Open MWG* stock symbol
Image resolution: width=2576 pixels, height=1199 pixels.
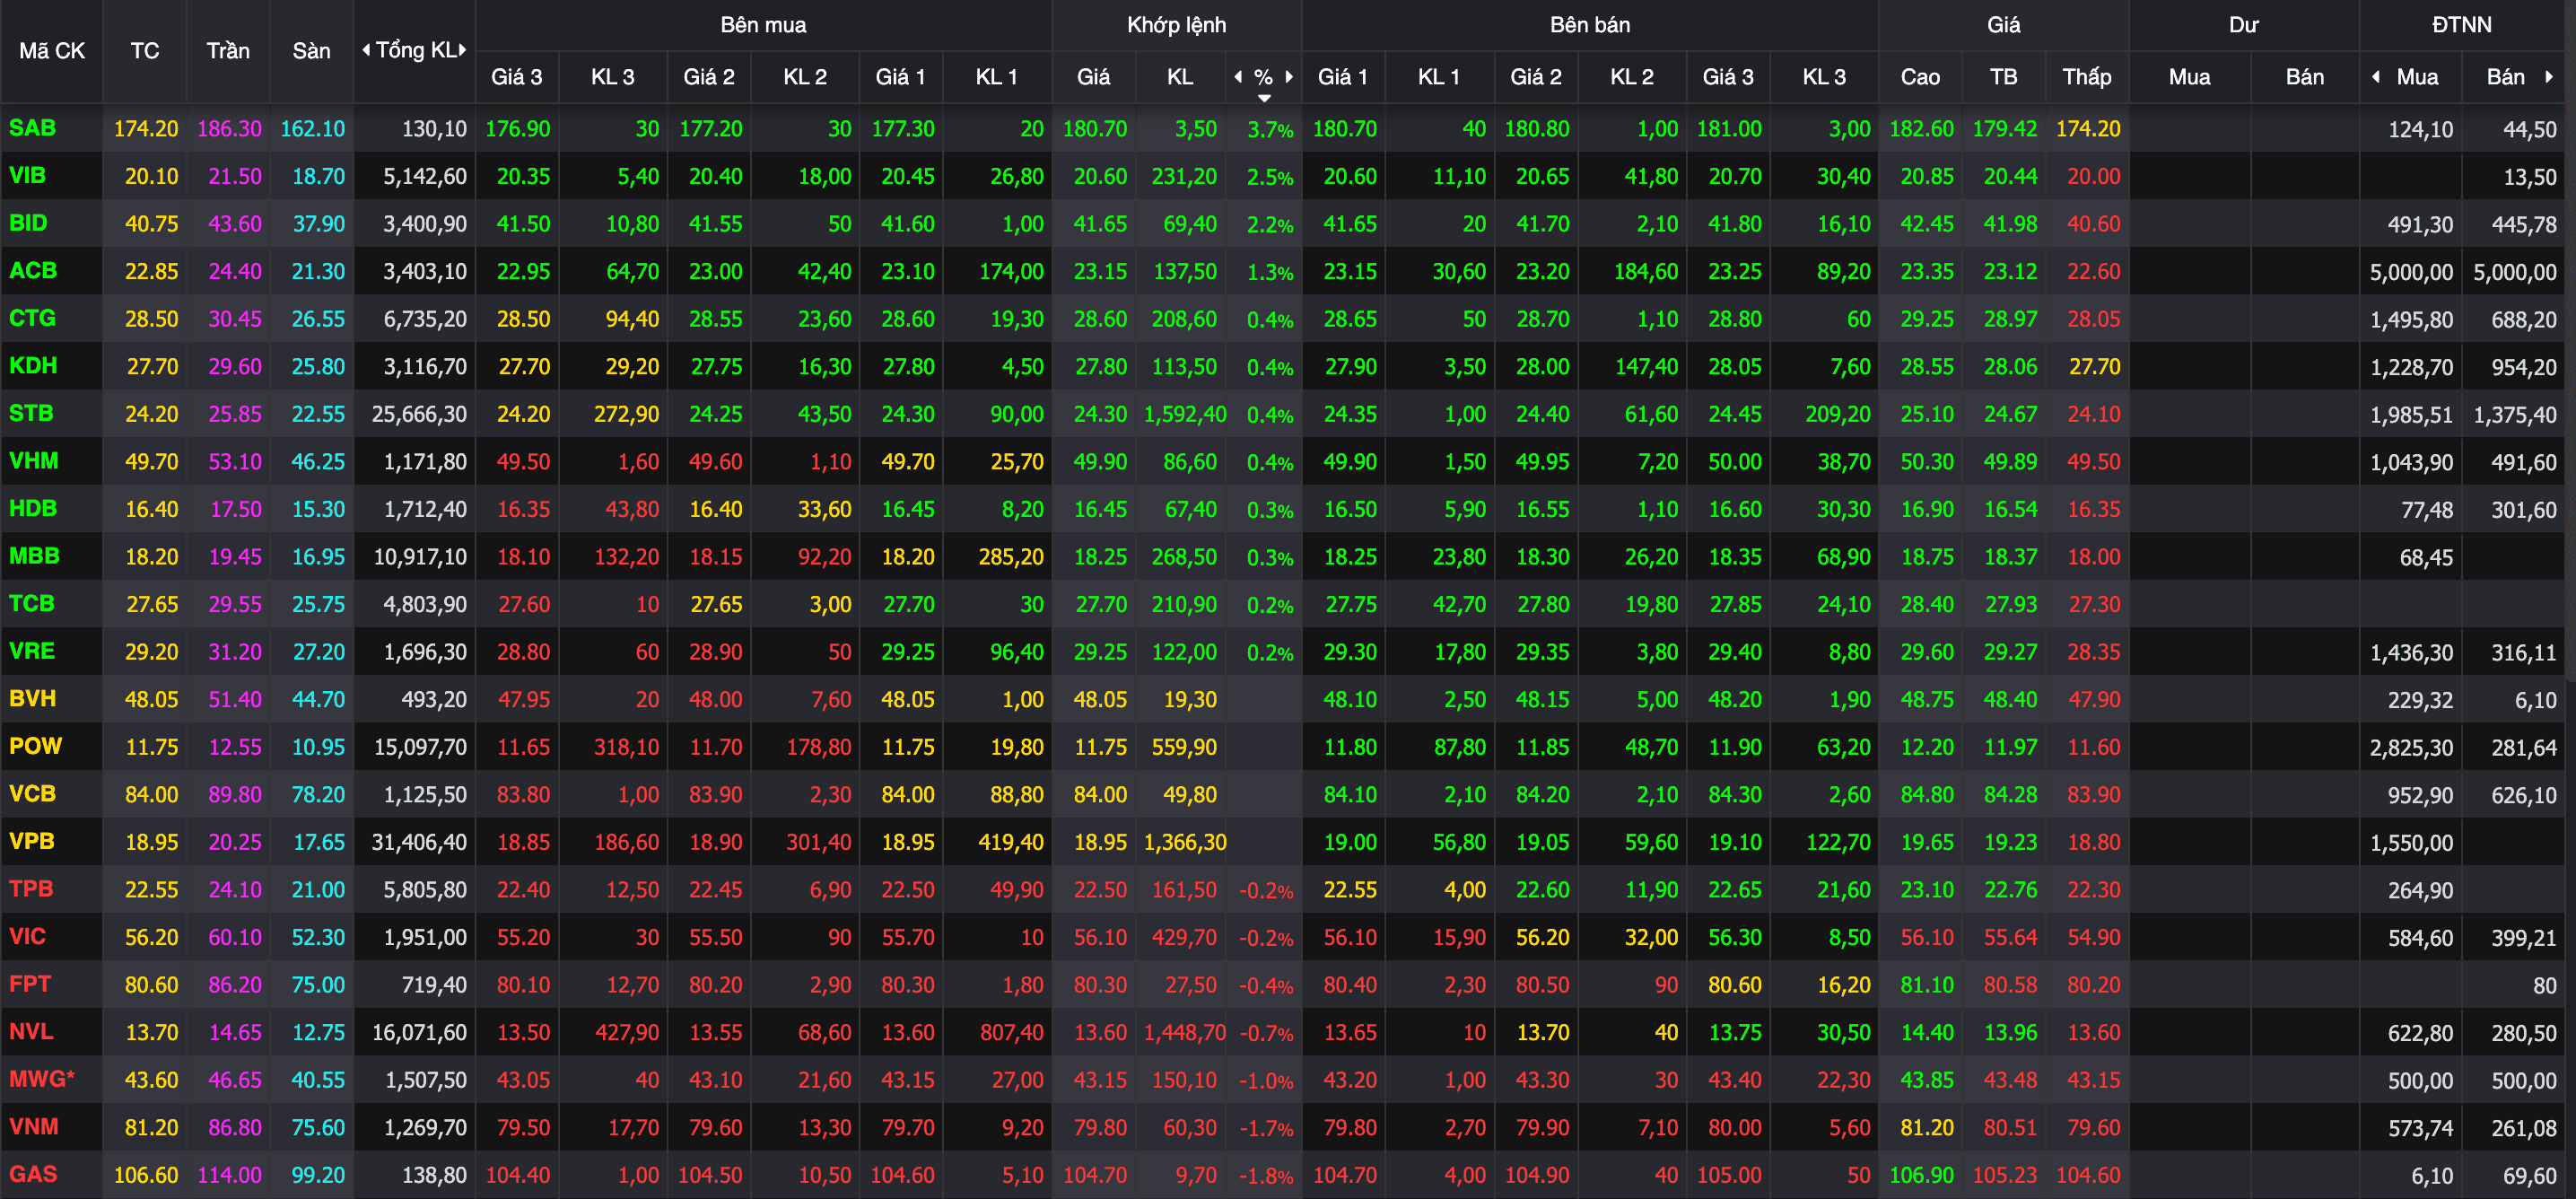click(x=41, y=1079)
